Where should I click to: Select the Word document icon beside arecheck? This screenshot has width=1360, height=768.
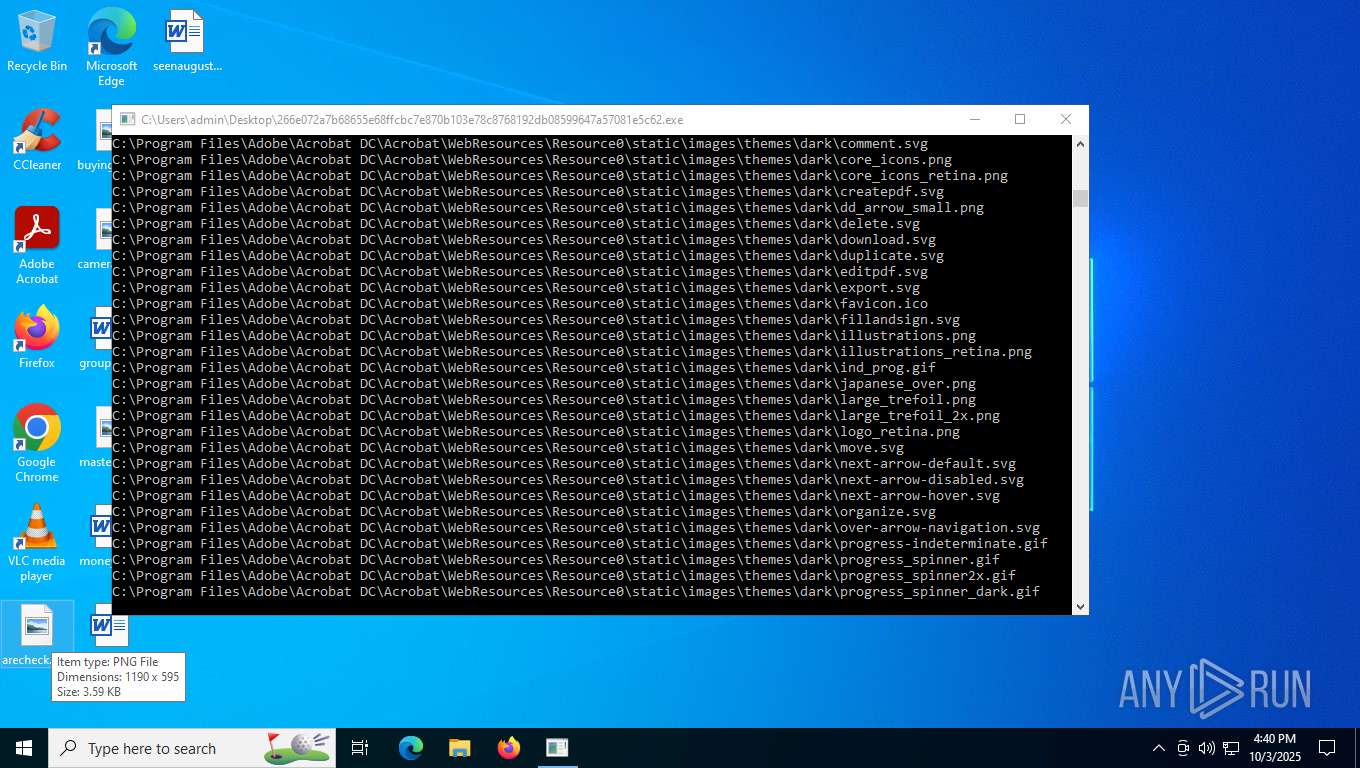coord(109,627)
